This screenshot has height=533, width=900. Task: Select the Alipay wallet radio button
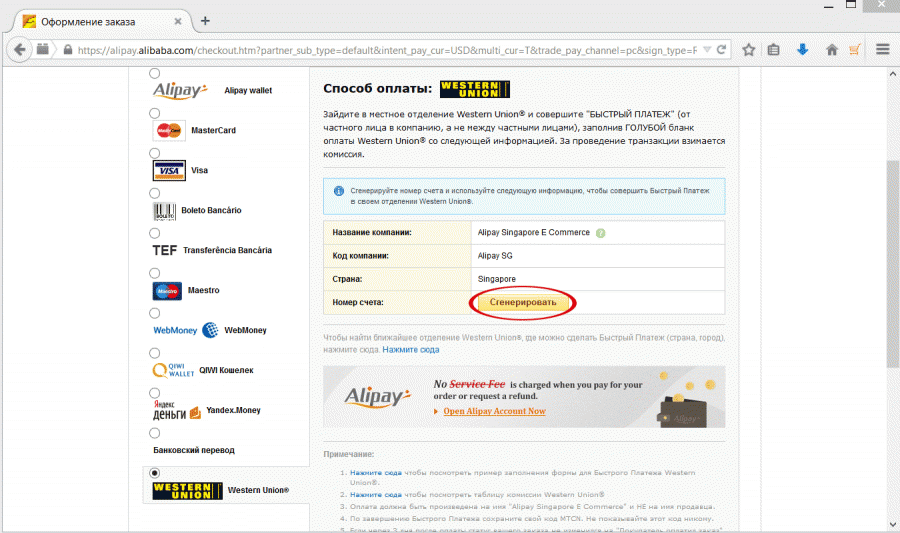tap(154, 73)
